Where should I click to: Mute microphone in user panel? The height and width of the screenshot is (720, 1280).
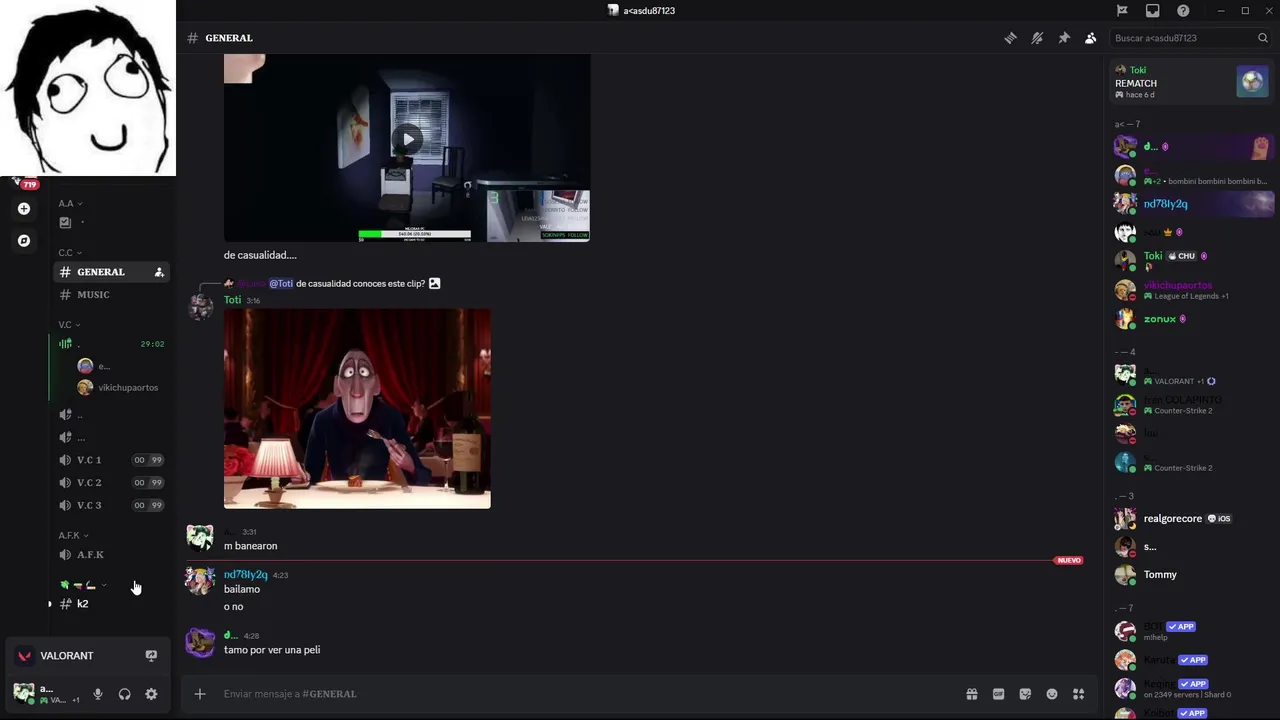coord(98,694)
